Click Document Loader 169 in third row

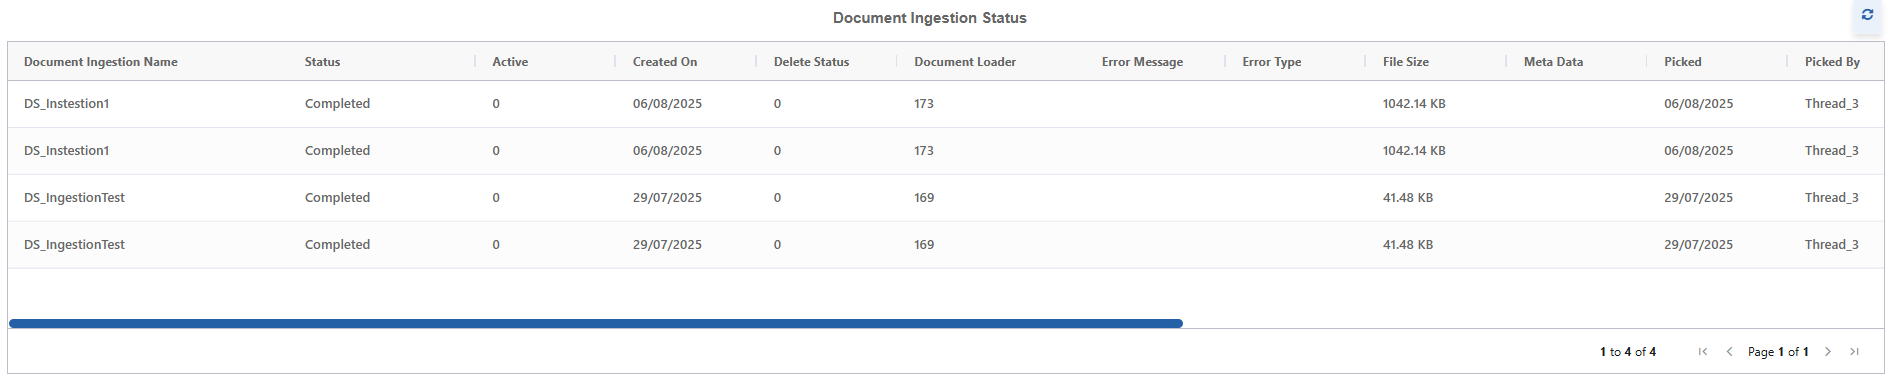tap(924, 198)
